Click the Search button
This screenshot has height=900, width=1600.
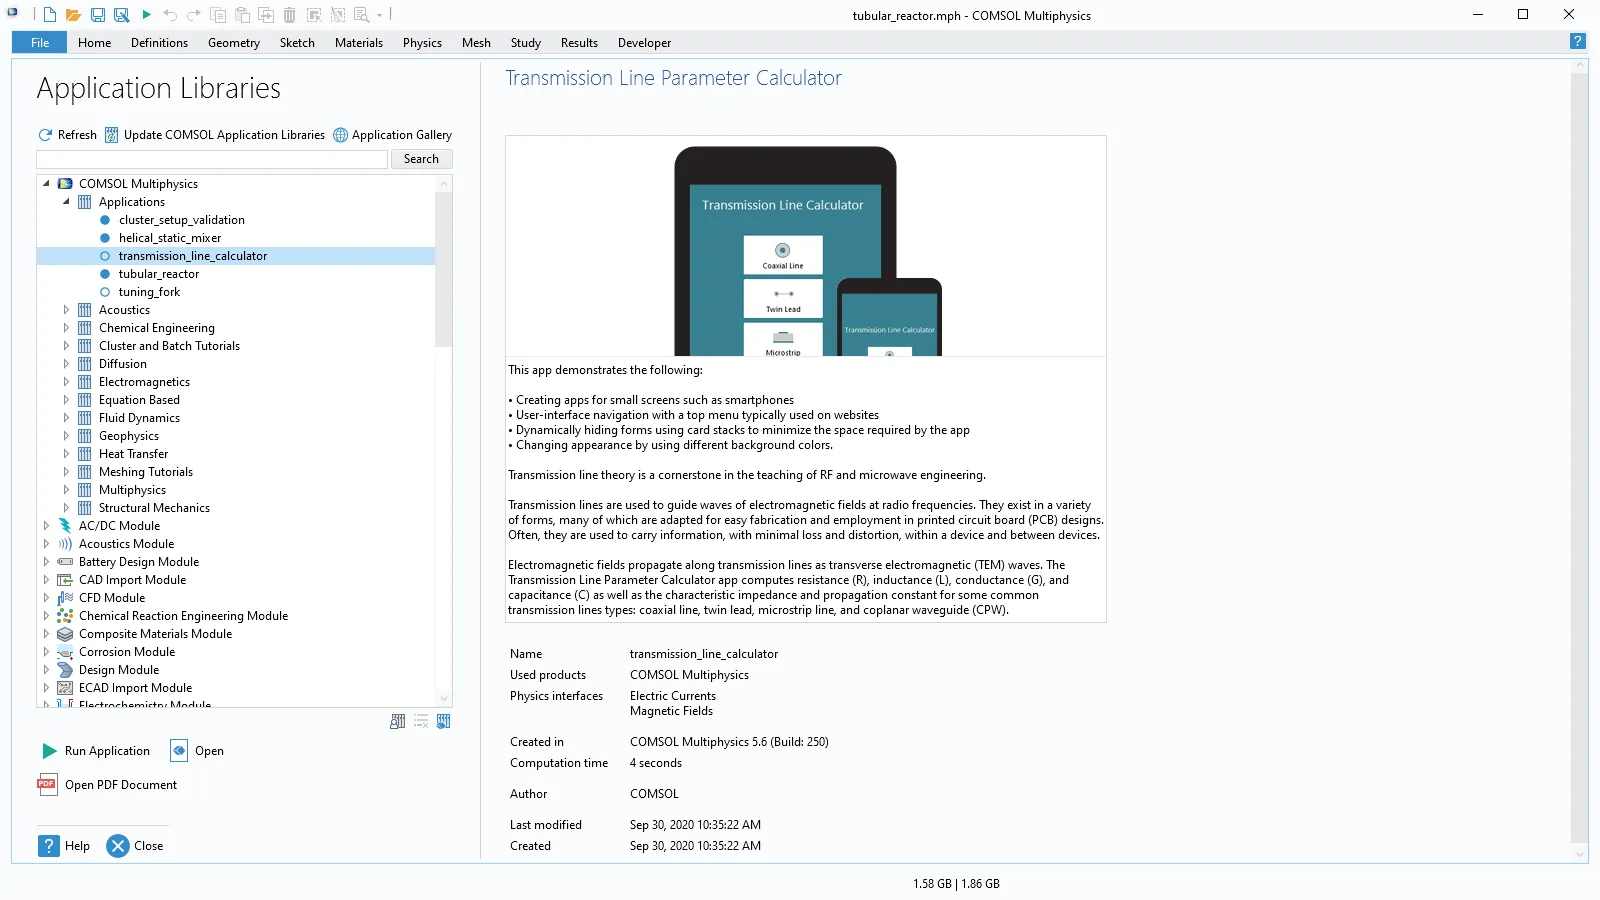(x=421, y=159)
